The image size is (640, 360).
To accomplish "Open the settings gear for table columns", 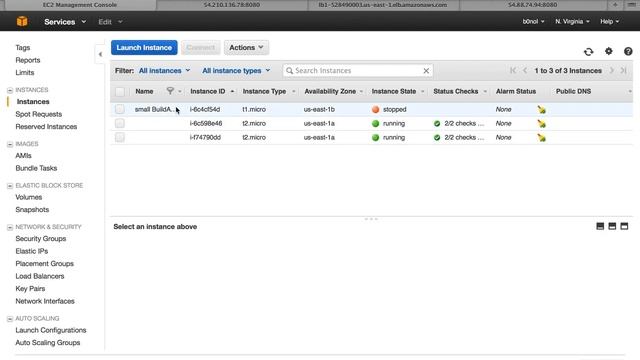I will [609, 51].
